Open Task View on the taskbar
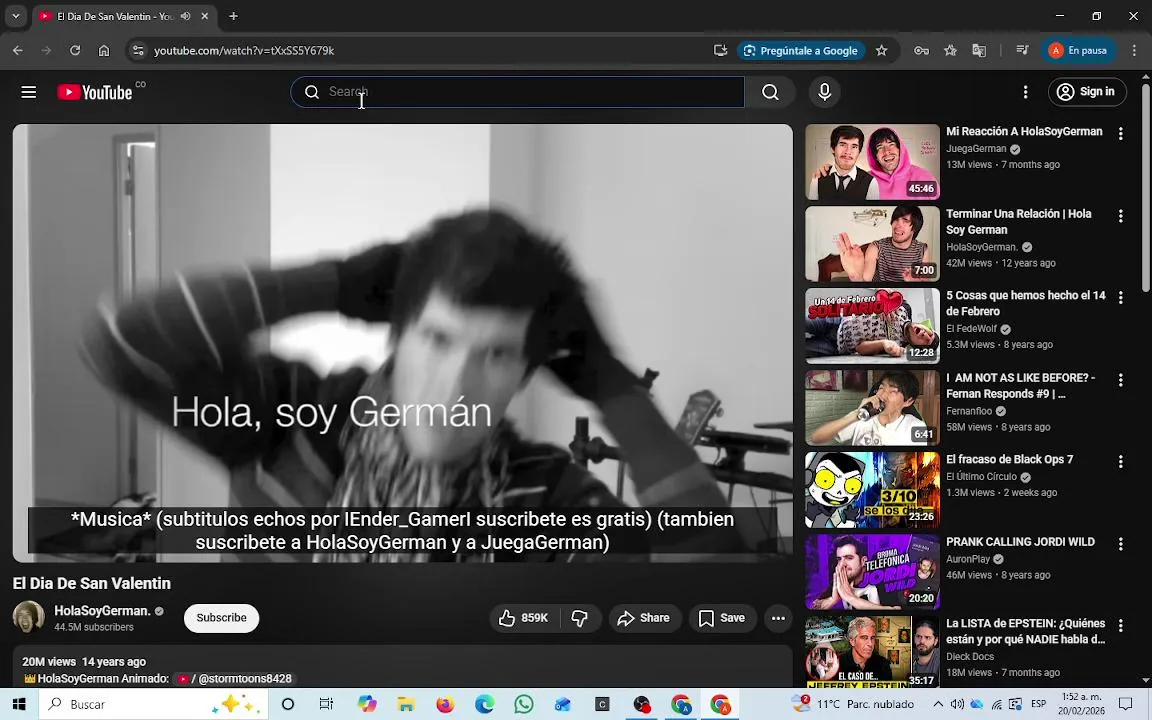 click(x=326, y=705)
